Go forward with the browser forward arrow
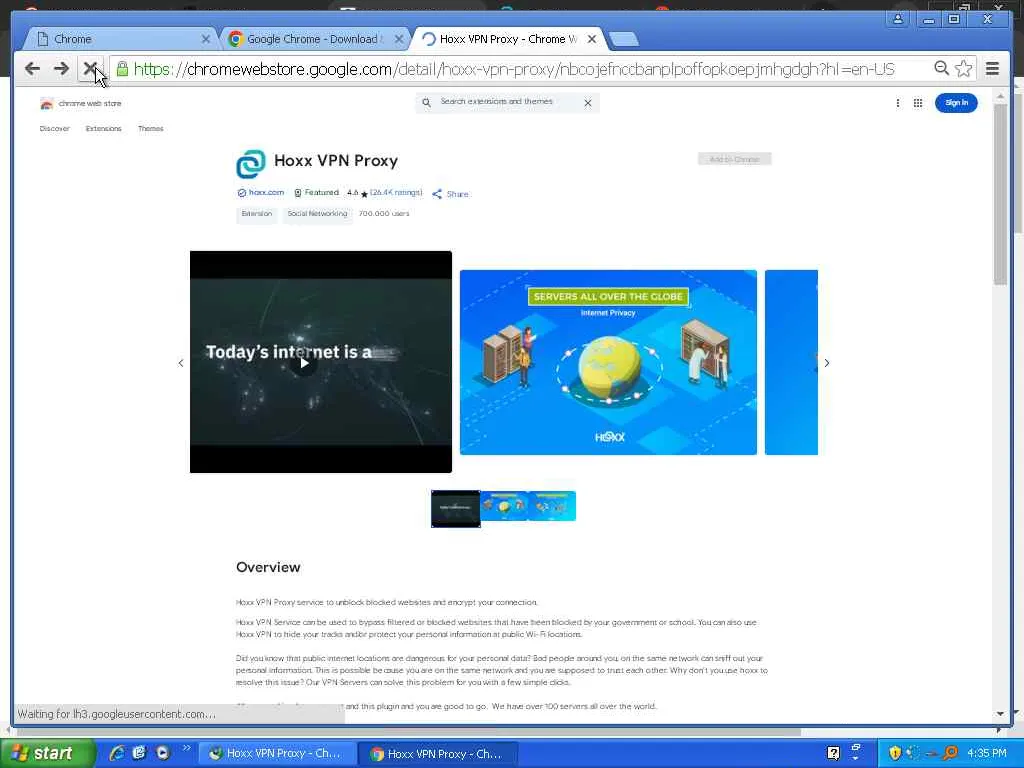1024x768 pixels. pos(61,69)
